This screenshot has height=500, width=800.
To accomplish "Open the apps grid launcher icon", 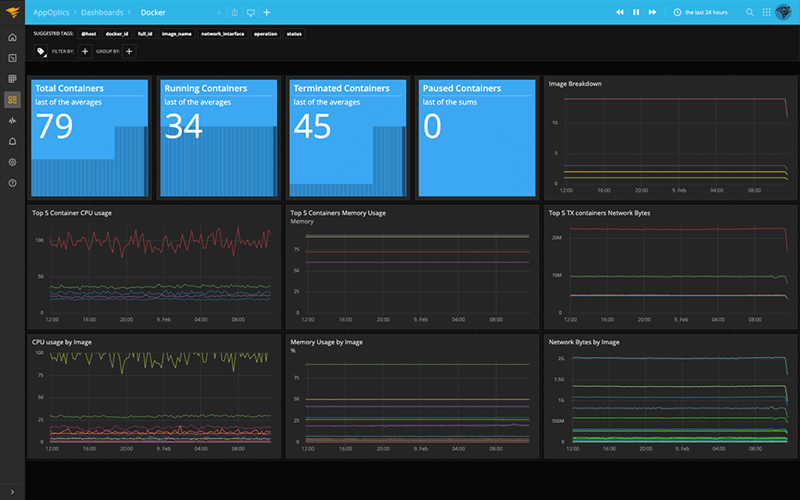I will point(766,12).
